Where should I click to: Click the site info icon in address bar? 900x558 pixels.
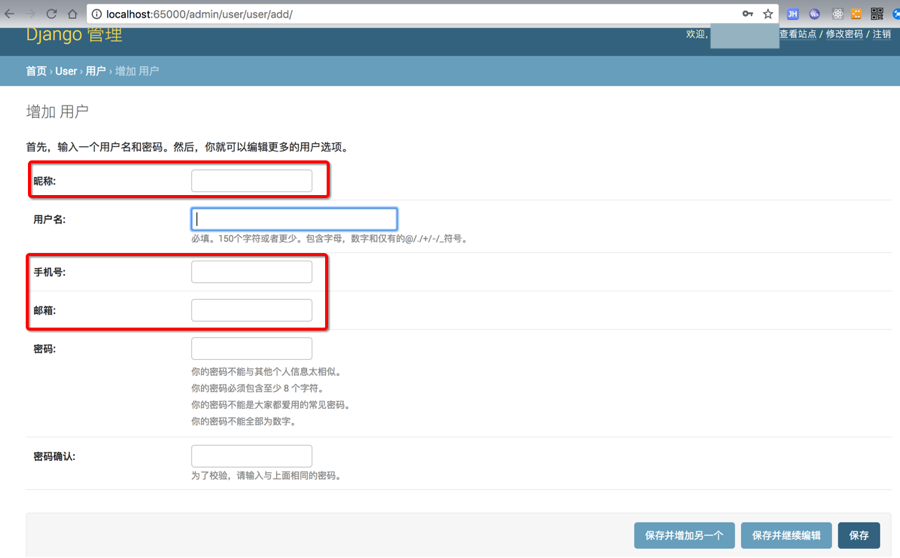click(x=97, y=14)
